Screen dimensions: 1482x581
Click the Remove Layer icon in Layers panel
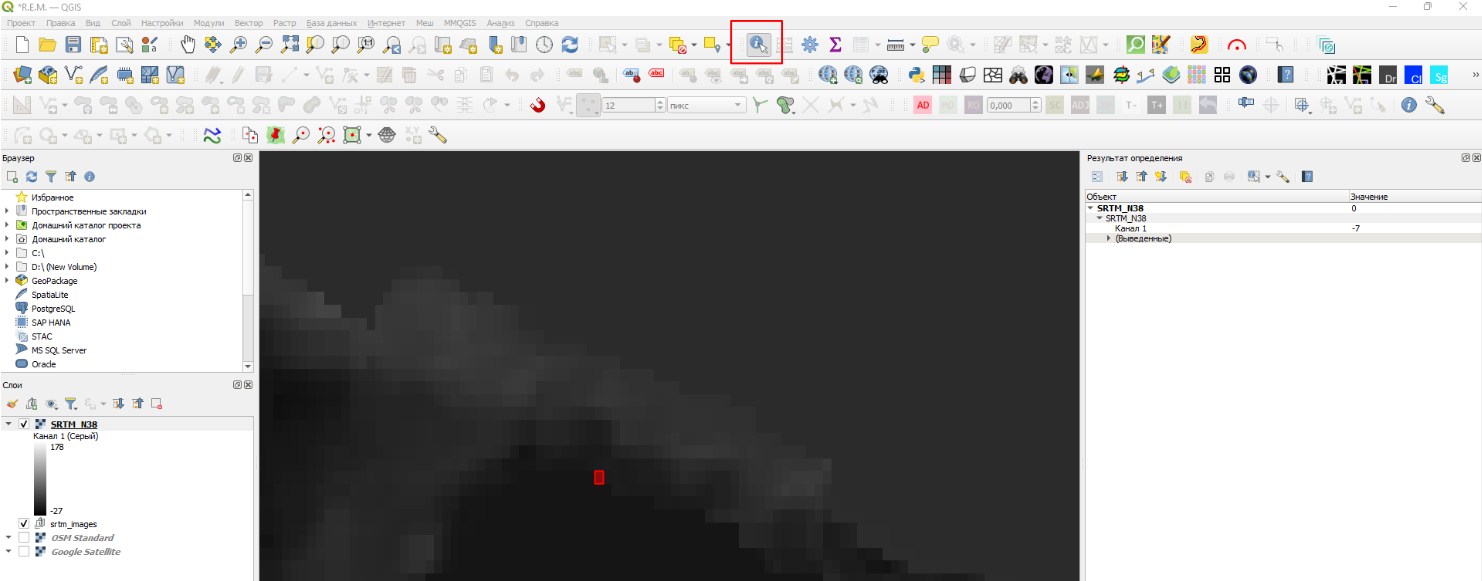click(157, 403)
